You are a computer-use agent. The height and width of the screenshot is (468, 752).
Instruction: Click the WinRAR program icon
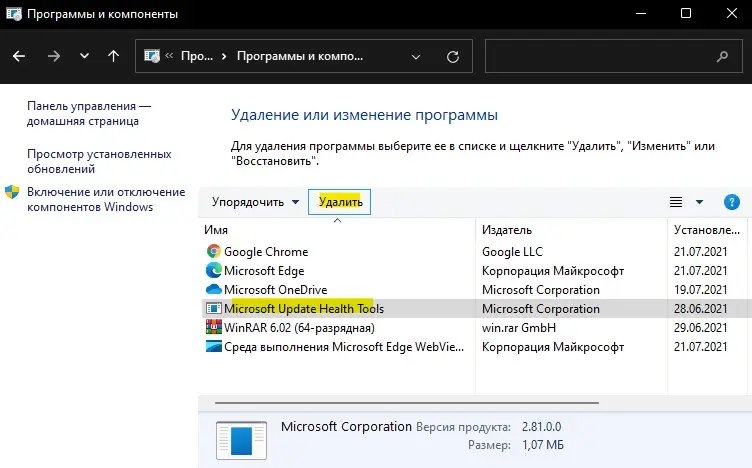coord(213,328)
